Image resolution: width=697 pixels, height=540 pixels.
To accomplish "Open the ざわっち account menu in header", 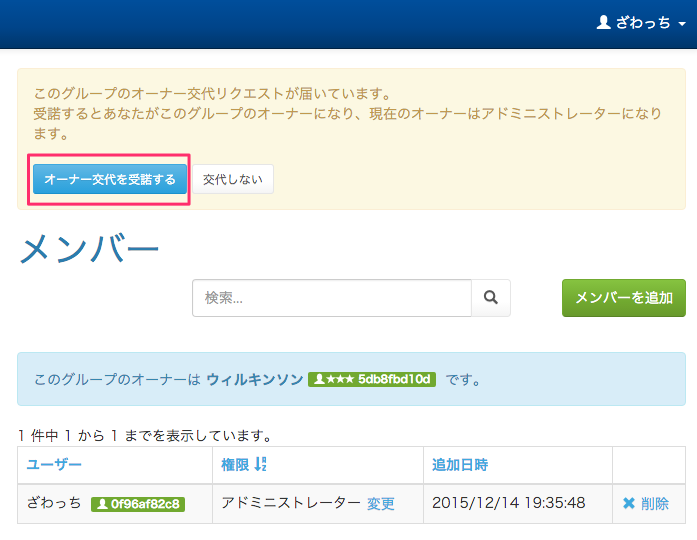I will 643,22.
